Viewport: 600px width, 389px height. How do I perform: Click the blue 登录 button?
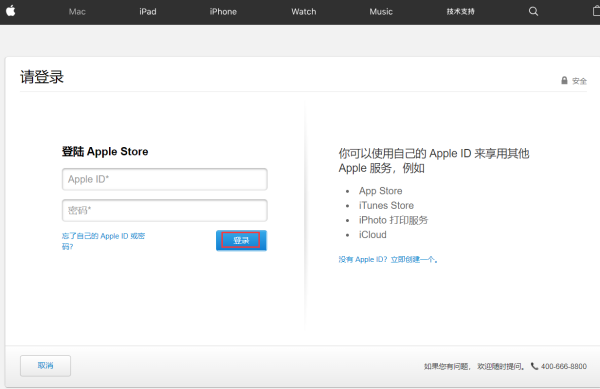(x=241, y=240)
